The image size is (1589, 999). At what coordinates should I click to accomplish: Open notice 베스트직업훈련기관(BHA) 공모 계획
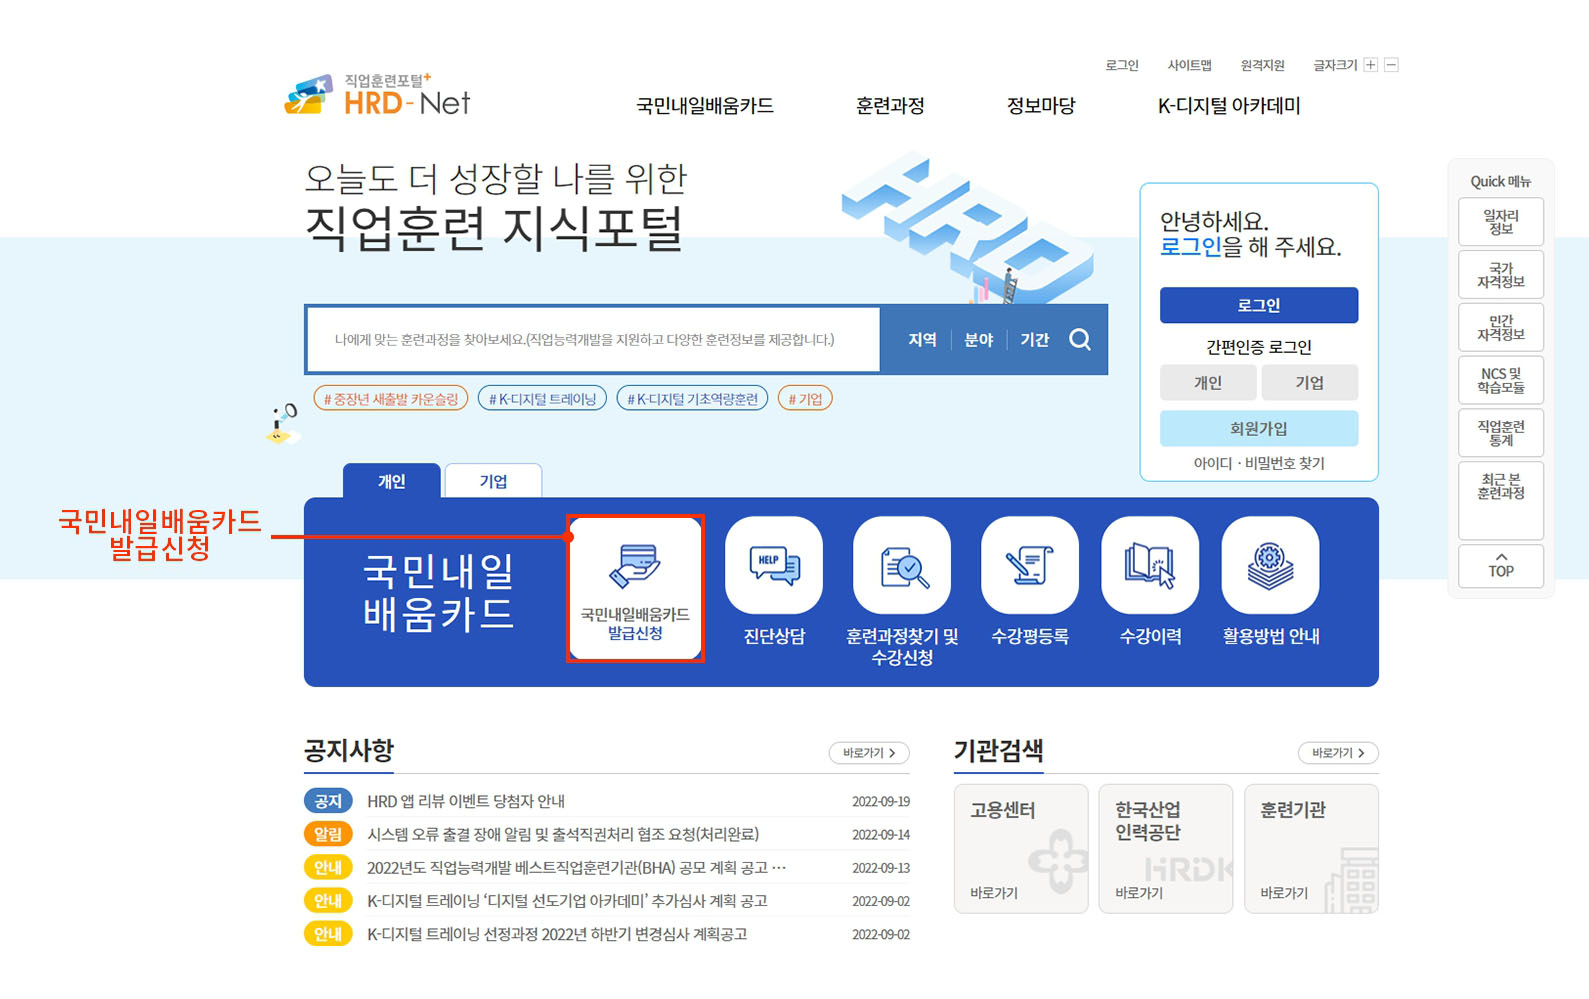click(576, 868)
